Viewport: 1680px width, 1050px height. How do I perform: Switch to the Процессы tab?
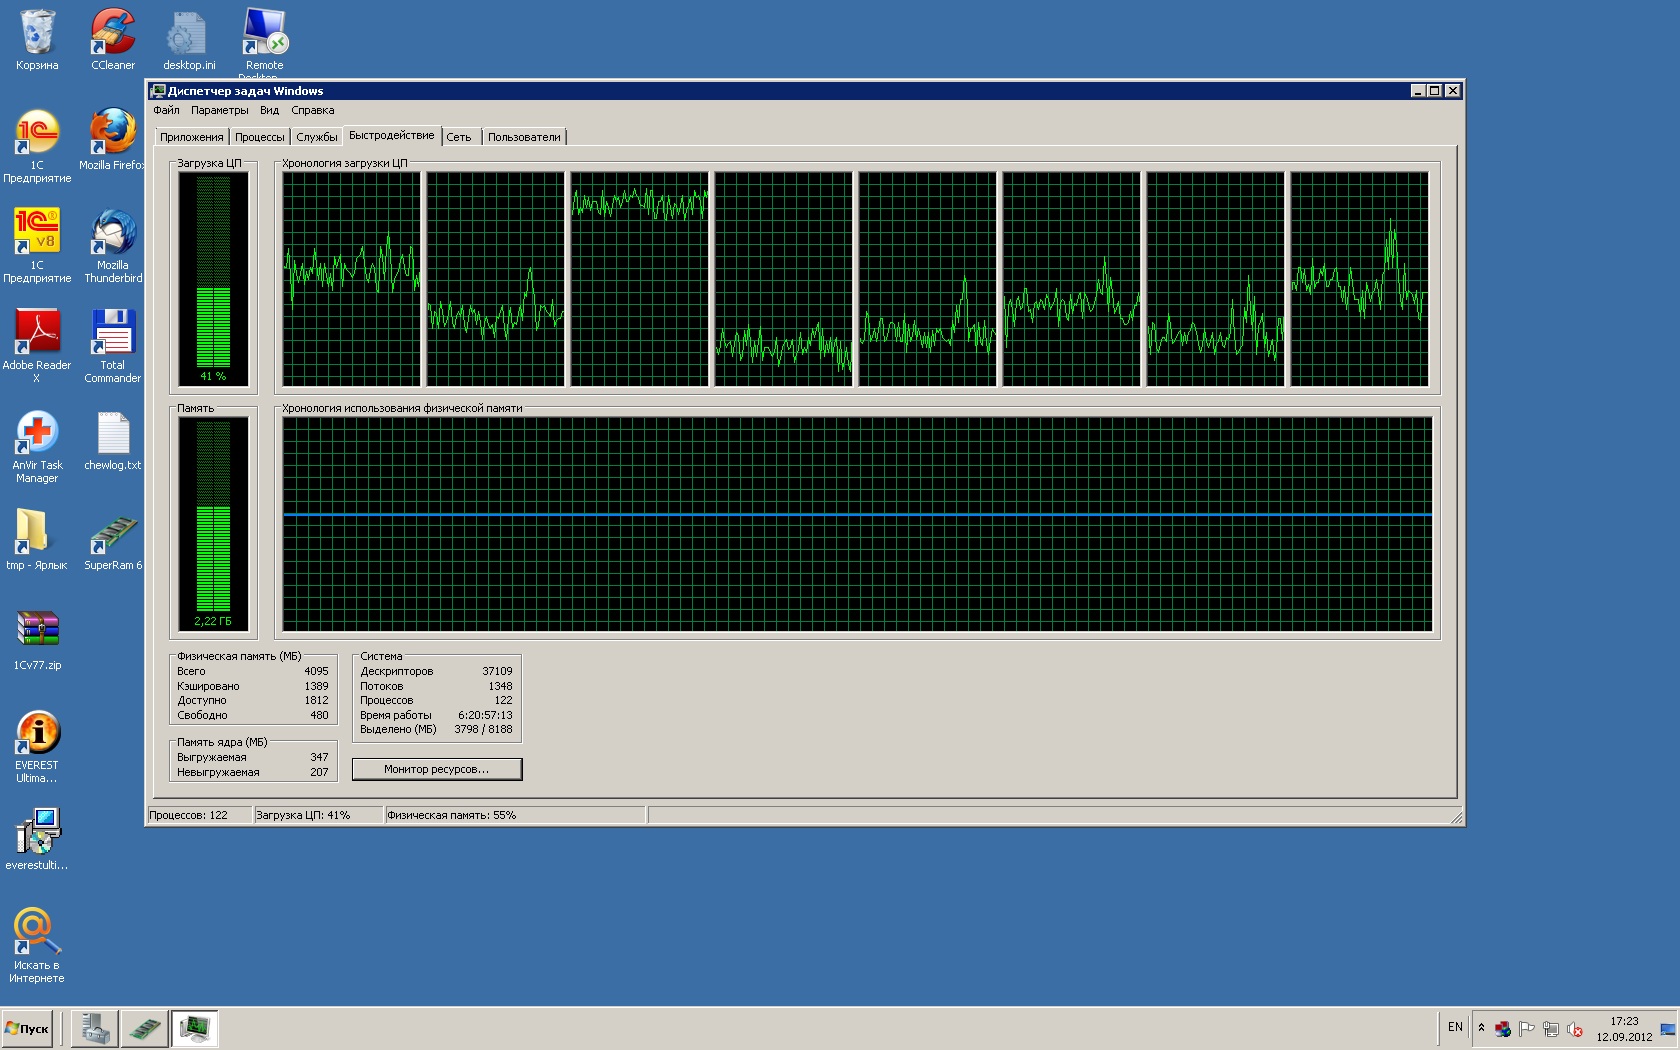point(259,137)
